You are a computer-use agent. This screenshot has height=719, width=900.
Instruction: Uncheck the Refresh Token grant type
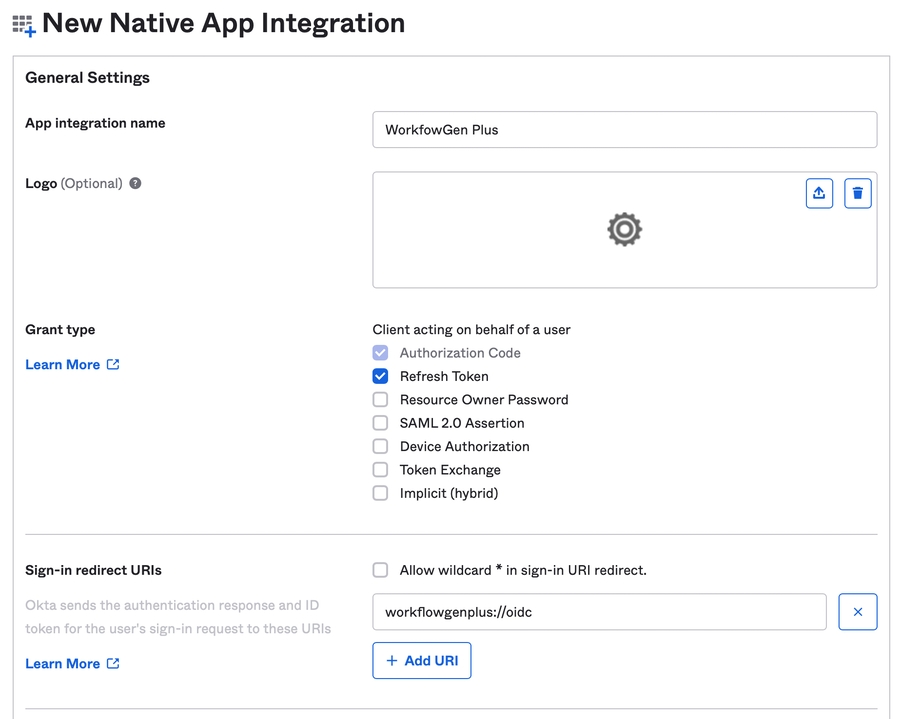pos(380,376)
